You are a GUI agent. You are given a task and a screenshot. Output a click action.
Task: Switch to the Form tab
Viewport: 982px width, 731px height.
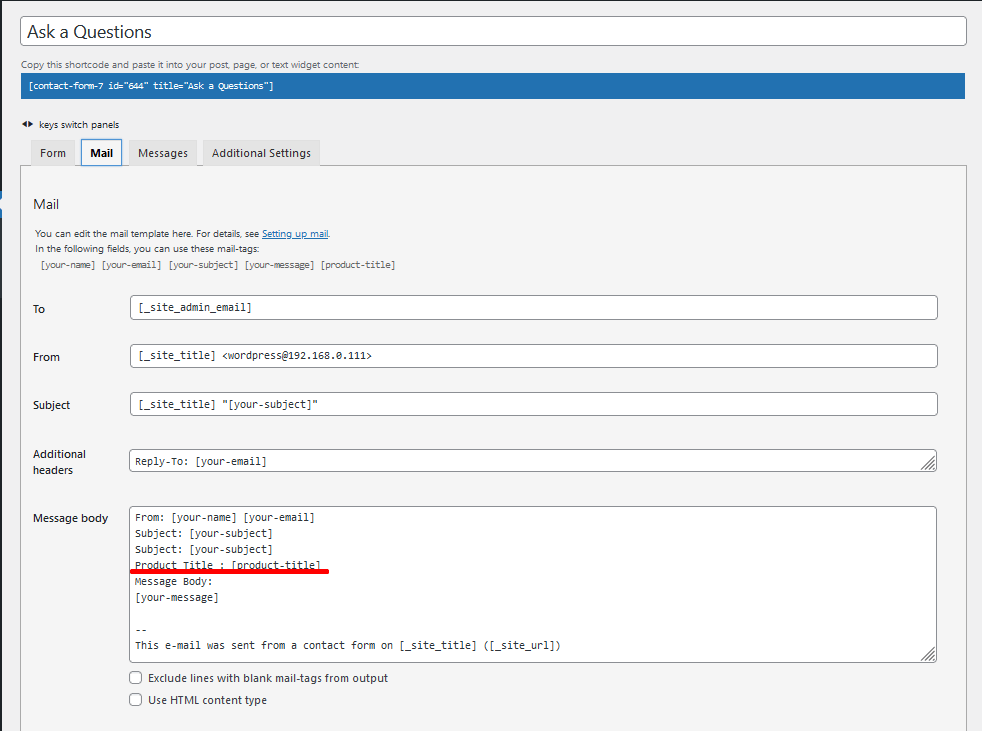(53, 153)
